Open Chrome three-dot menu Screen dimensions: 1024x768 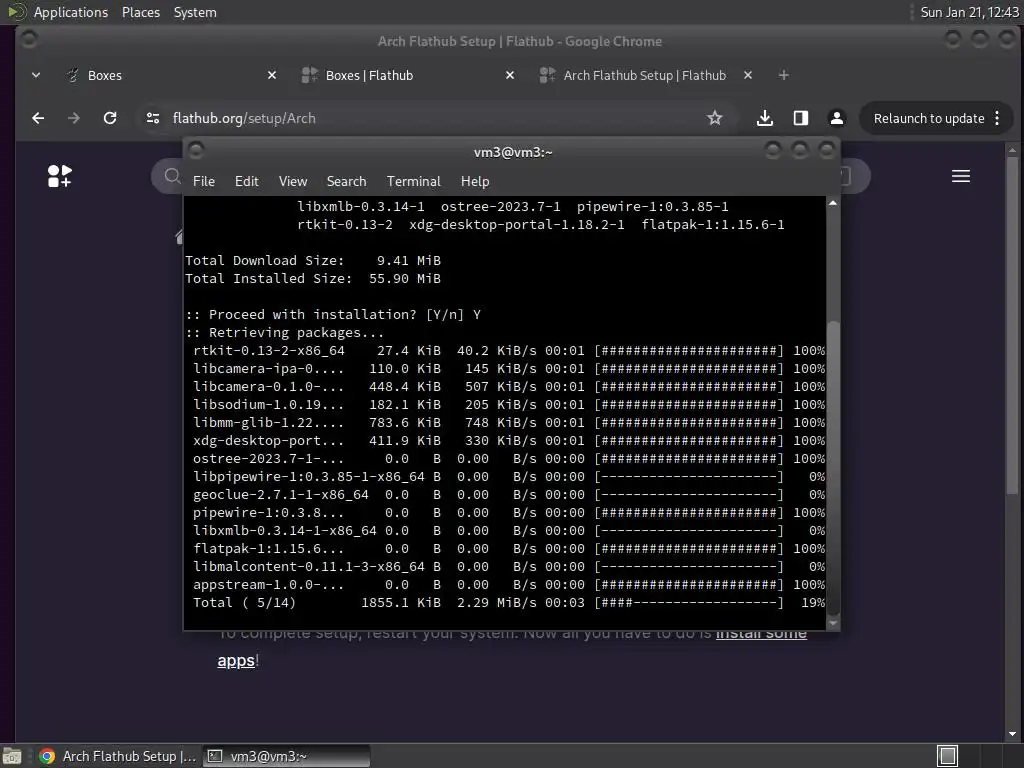tap(997, 118)
